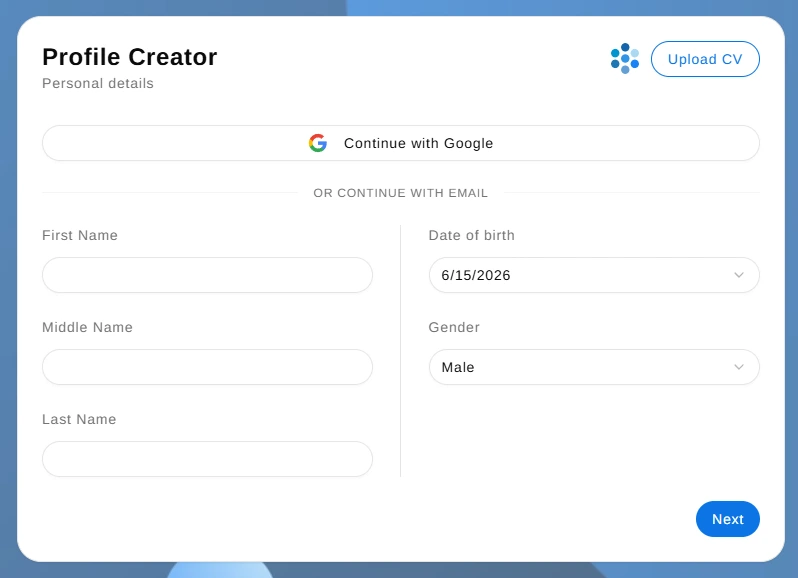The image size is (798, 578).
Task: Click the Upload CV button
Action: click(705, 59)
